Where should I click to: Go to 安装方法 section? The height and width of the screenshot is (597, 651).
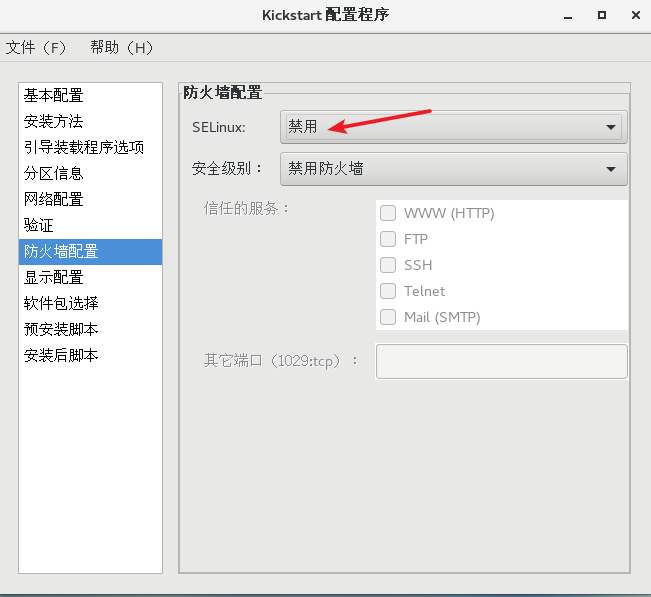click(x=91, y=121)
